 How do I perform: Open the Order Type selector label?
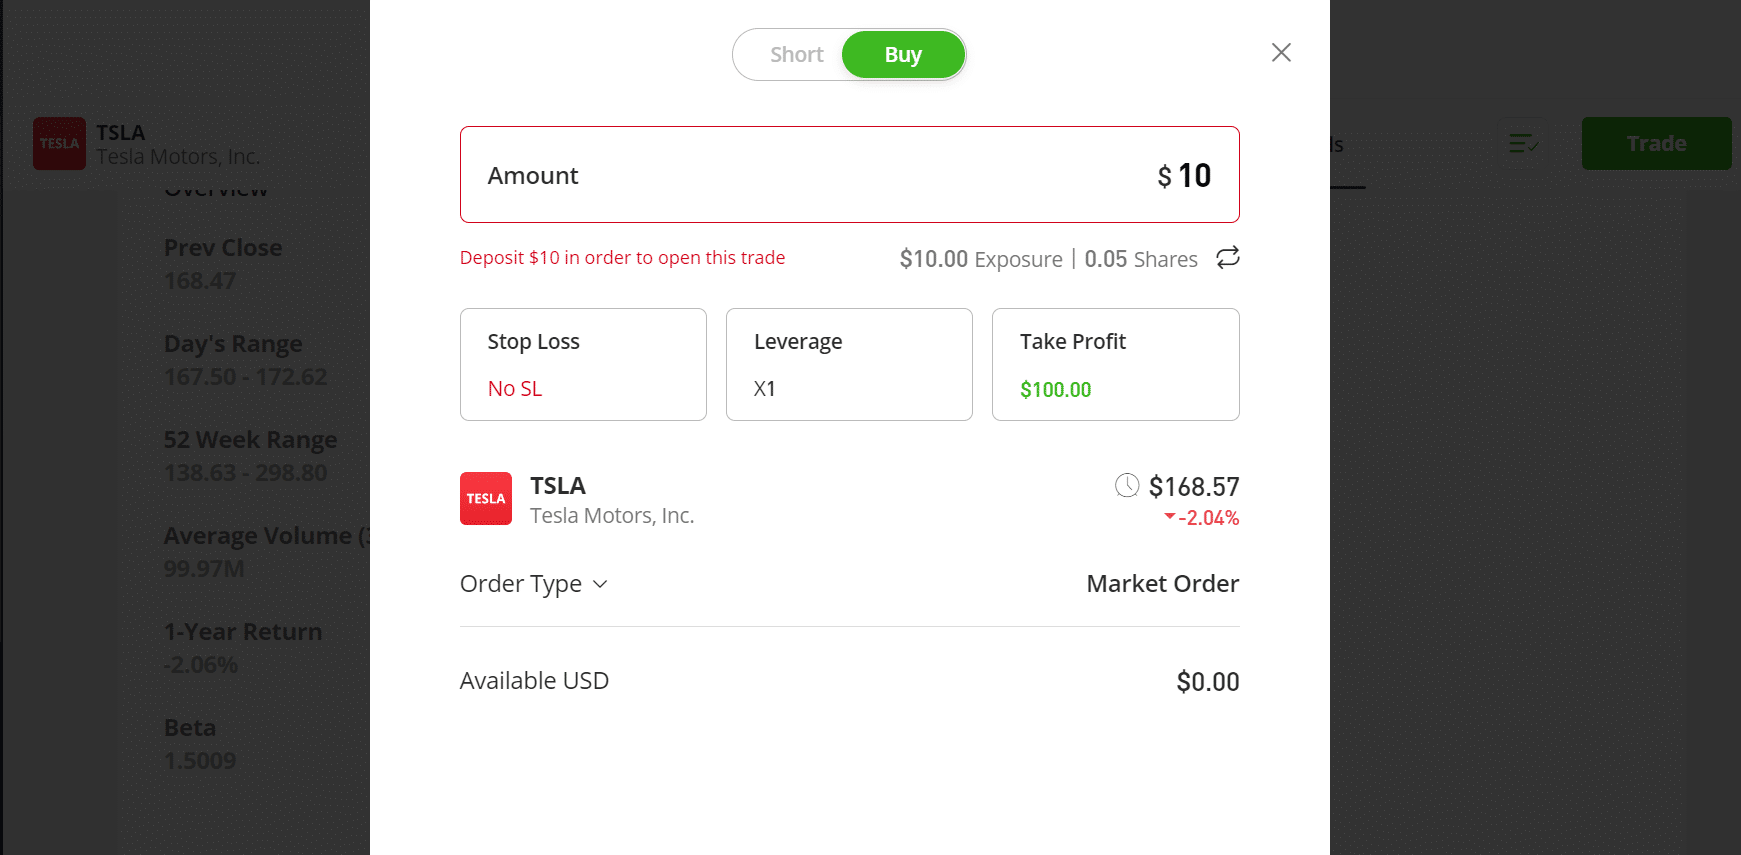click(521, 584)
